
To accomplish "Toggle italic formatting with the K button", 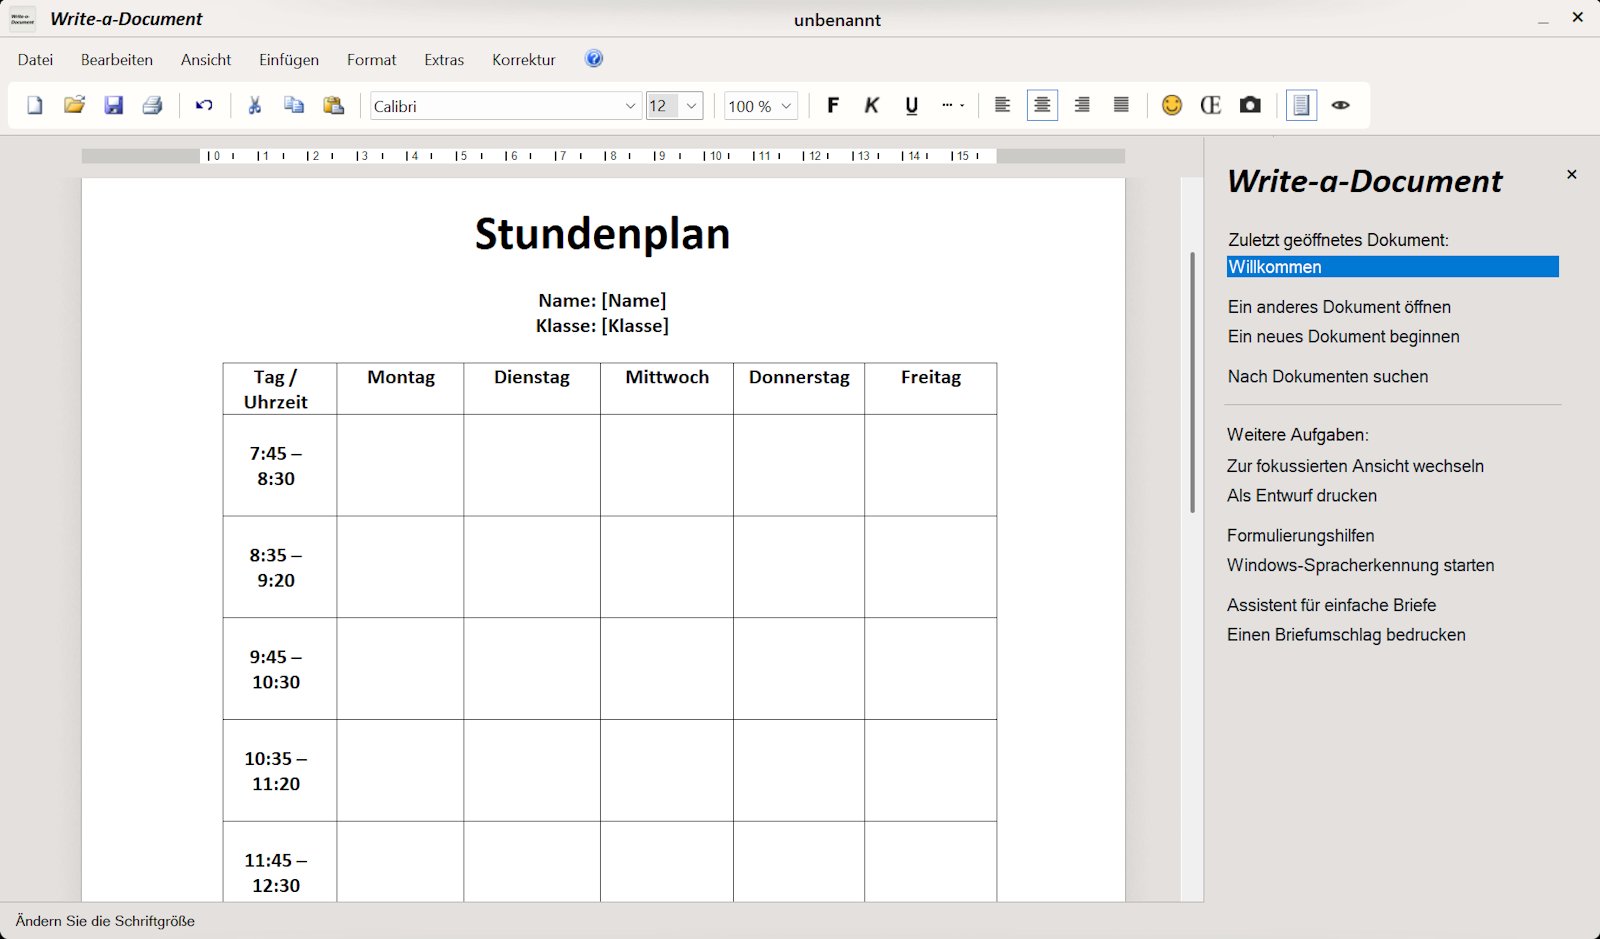I will click(872, 105).
